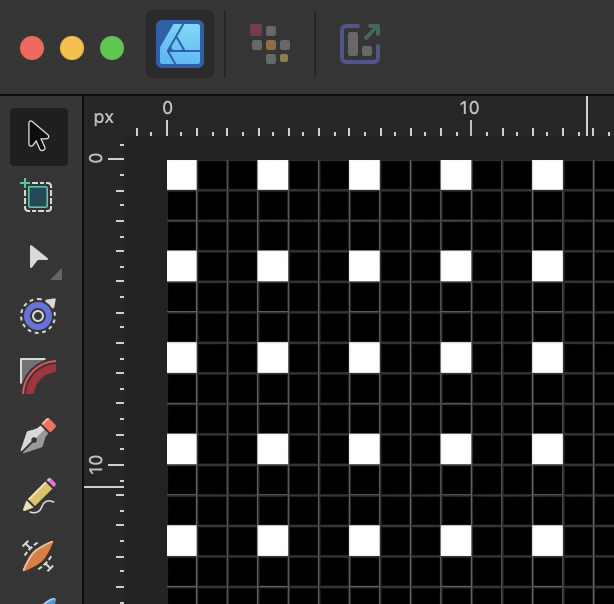Select the Corner tool

click(38, 376)
